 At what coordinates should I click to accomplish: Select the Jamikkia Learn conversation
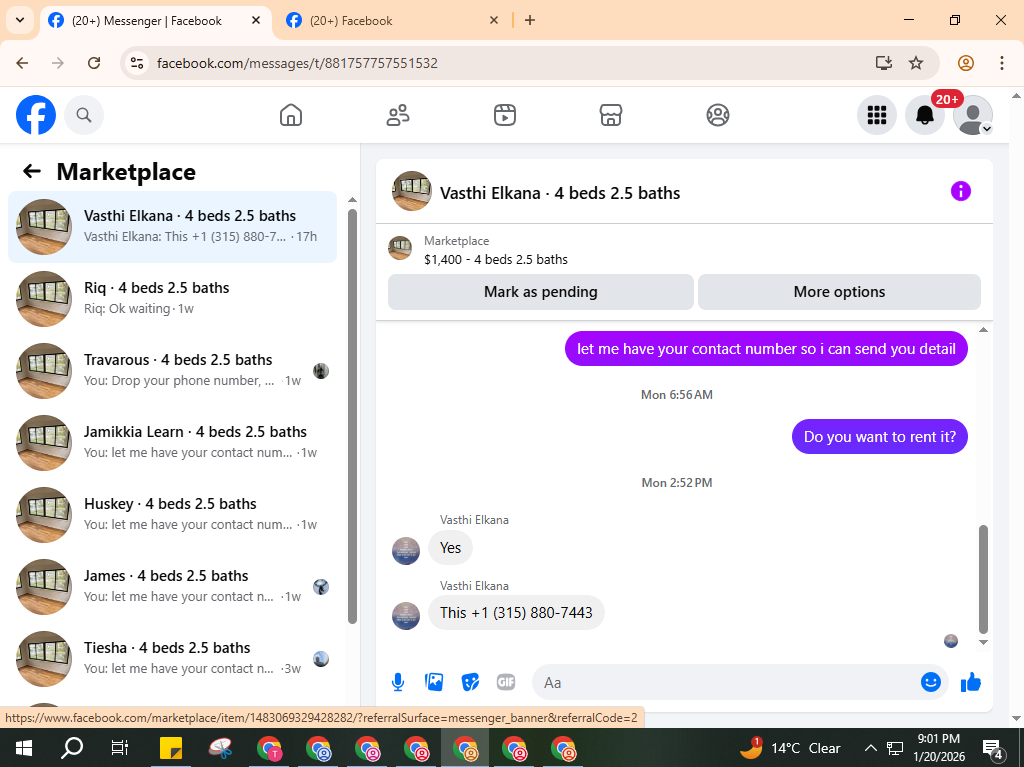click(172, 442)
